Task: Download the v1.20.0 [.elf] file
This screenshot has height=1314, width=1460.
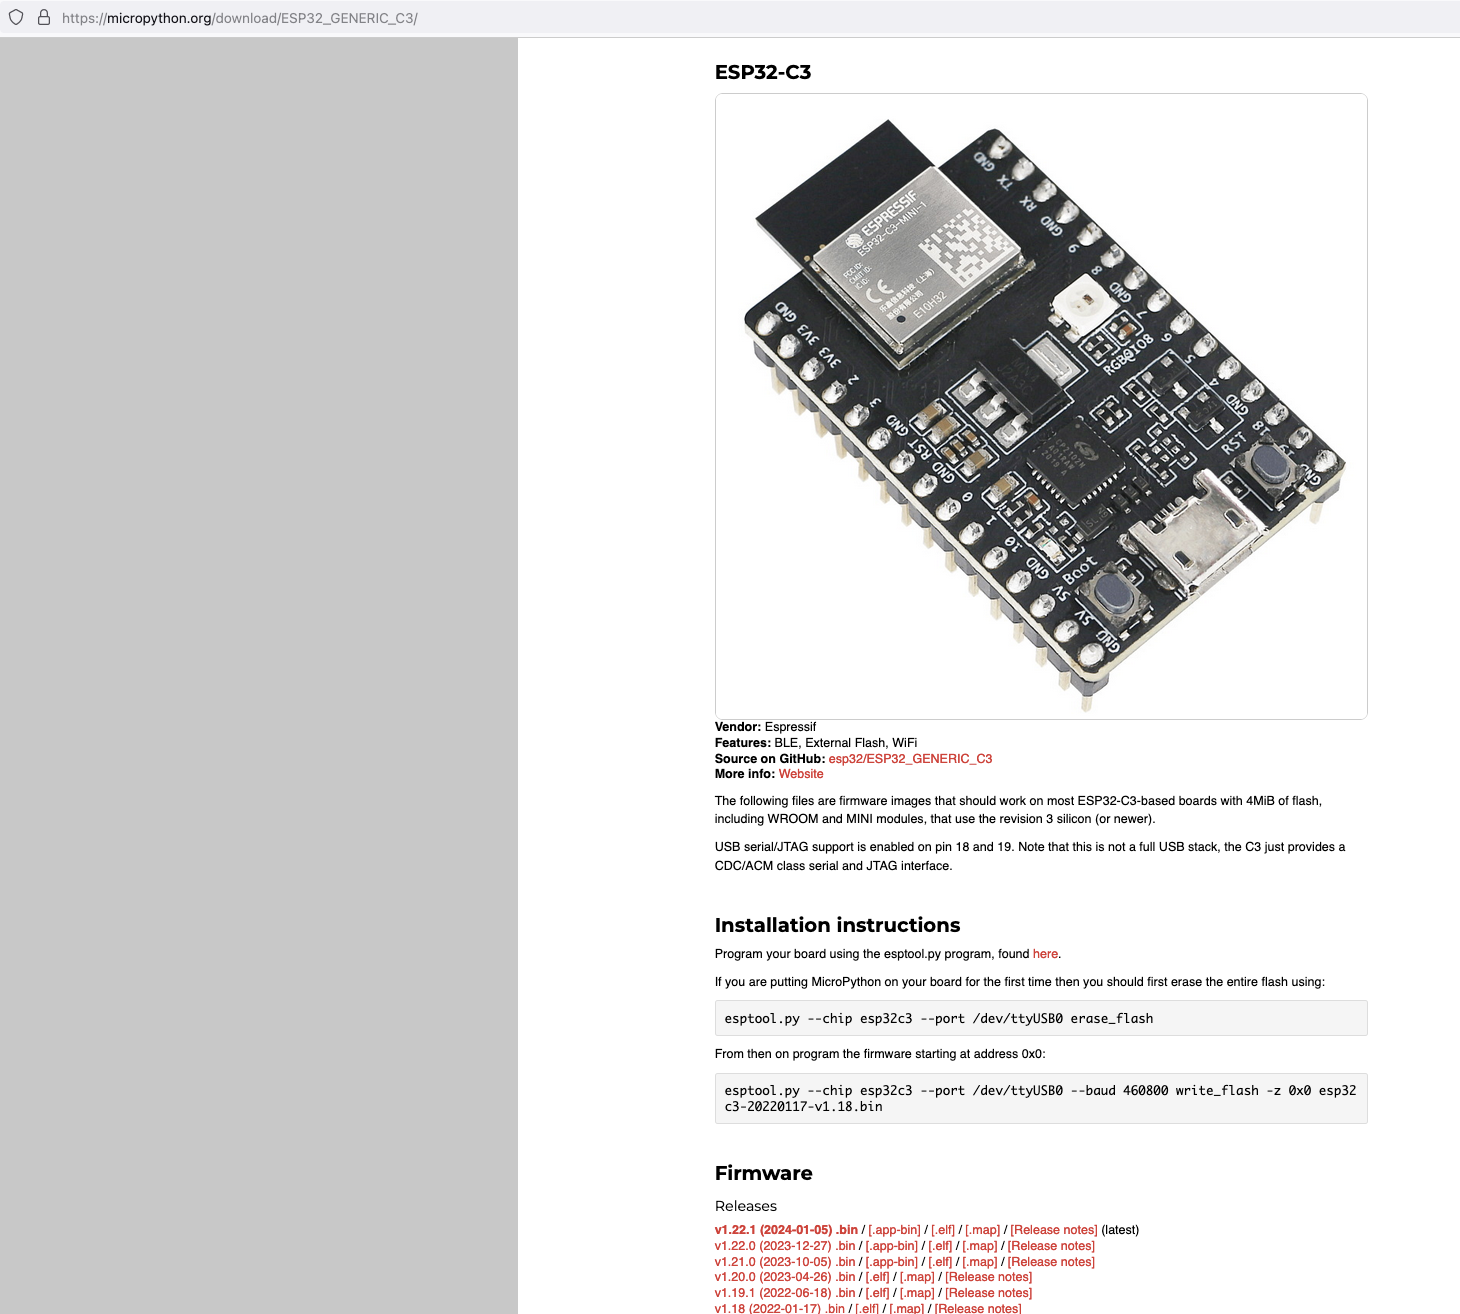Action: 877,1277
